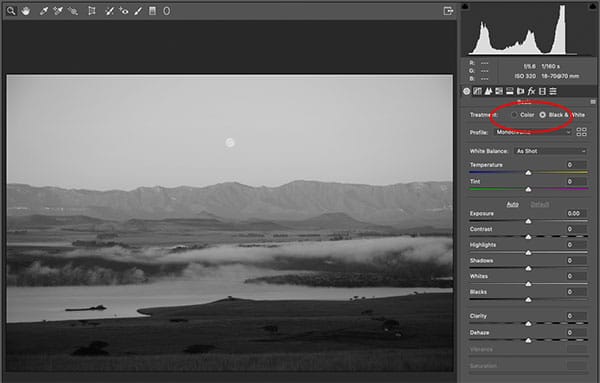Click the ISO 320 readout text
Viewport: 600px width, 383px height.
[x=525, y=76]
